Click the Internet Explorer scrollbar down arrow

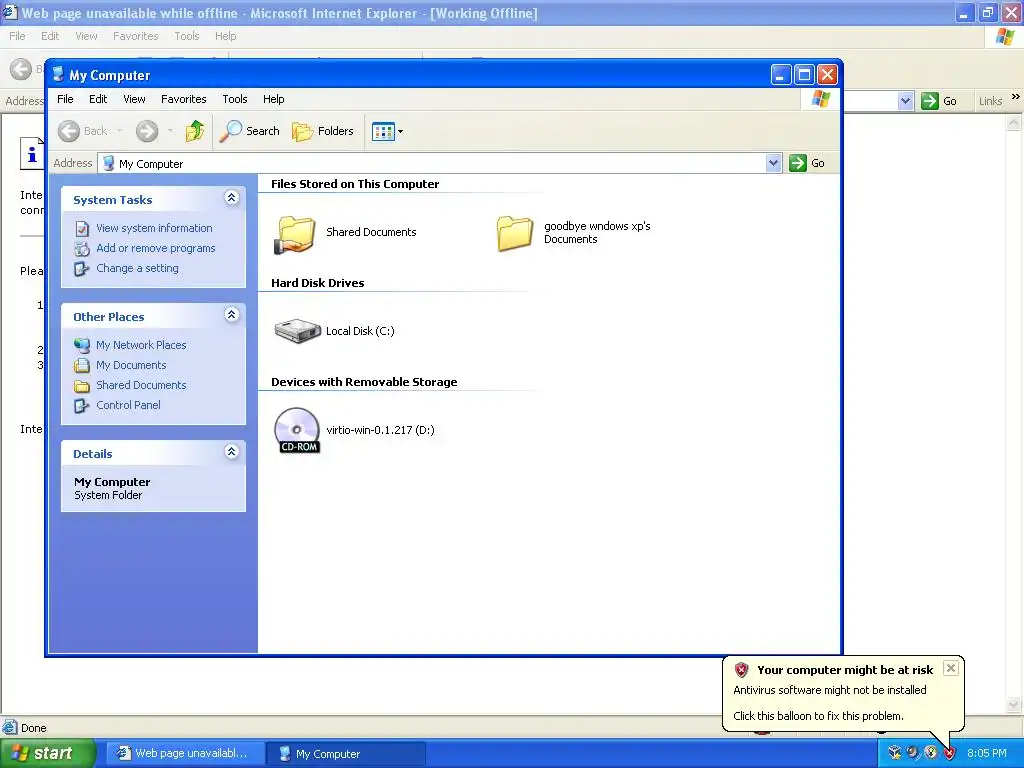click(x=1014, y=705)
